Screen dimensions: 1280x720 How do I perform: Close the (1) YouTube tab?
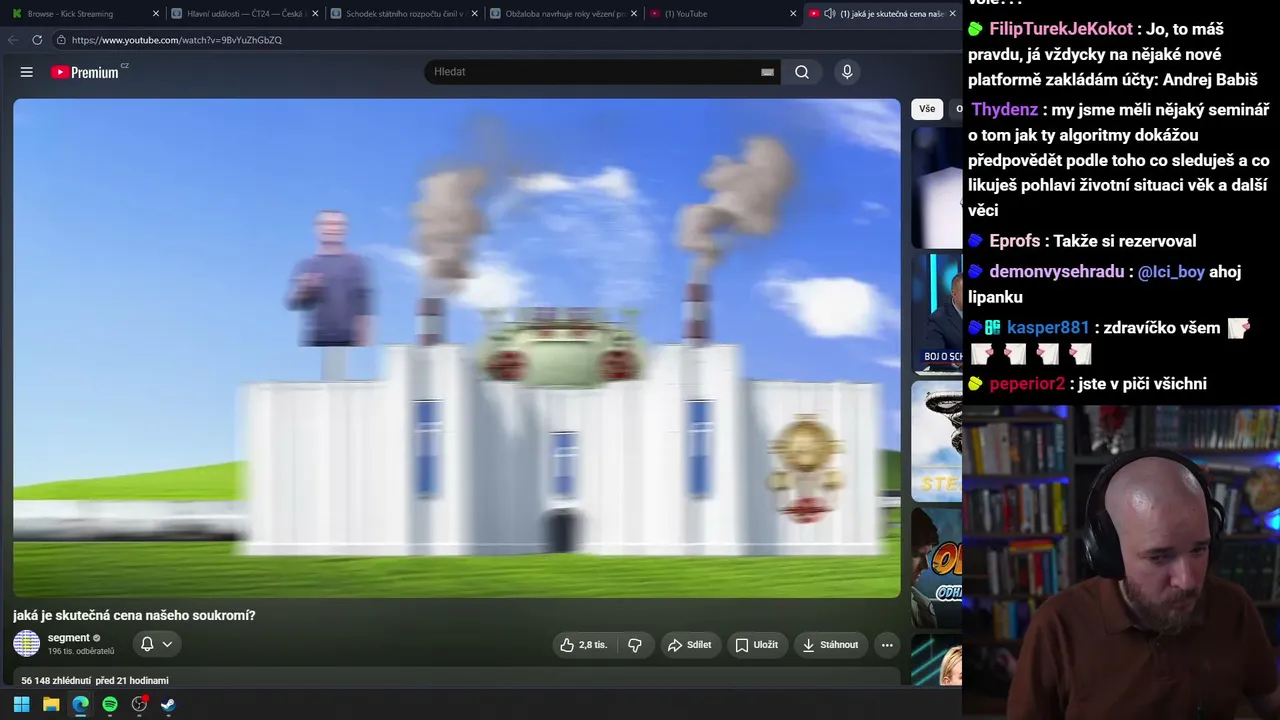[793, 14]
